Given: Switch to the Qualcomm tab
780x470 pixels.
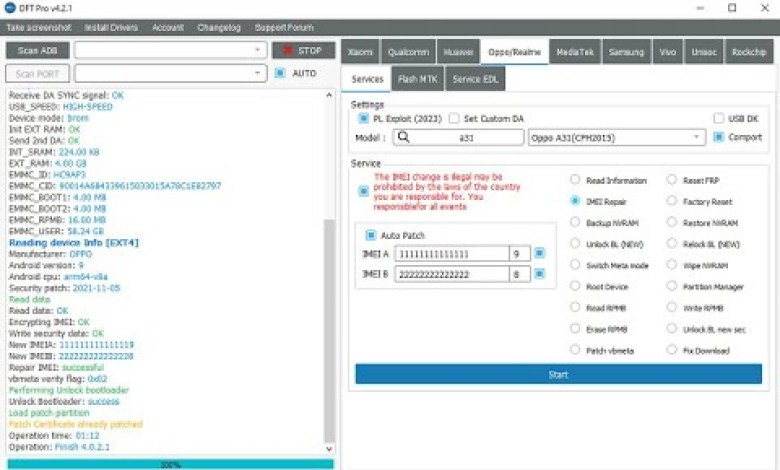Looking at the screenshot, I should pos(408,52).
